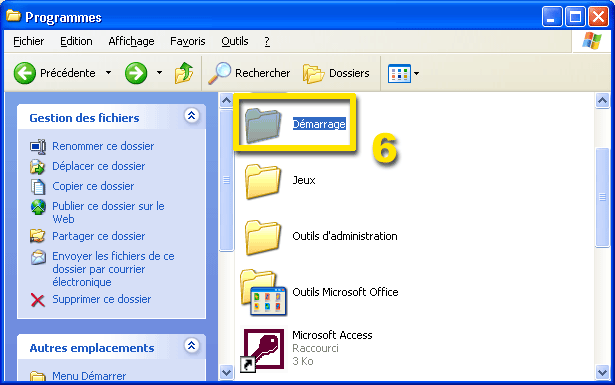Click the file list scrollbar thumb
The width and height of the screenshot is (615, 385).
[x=602, y=197]
